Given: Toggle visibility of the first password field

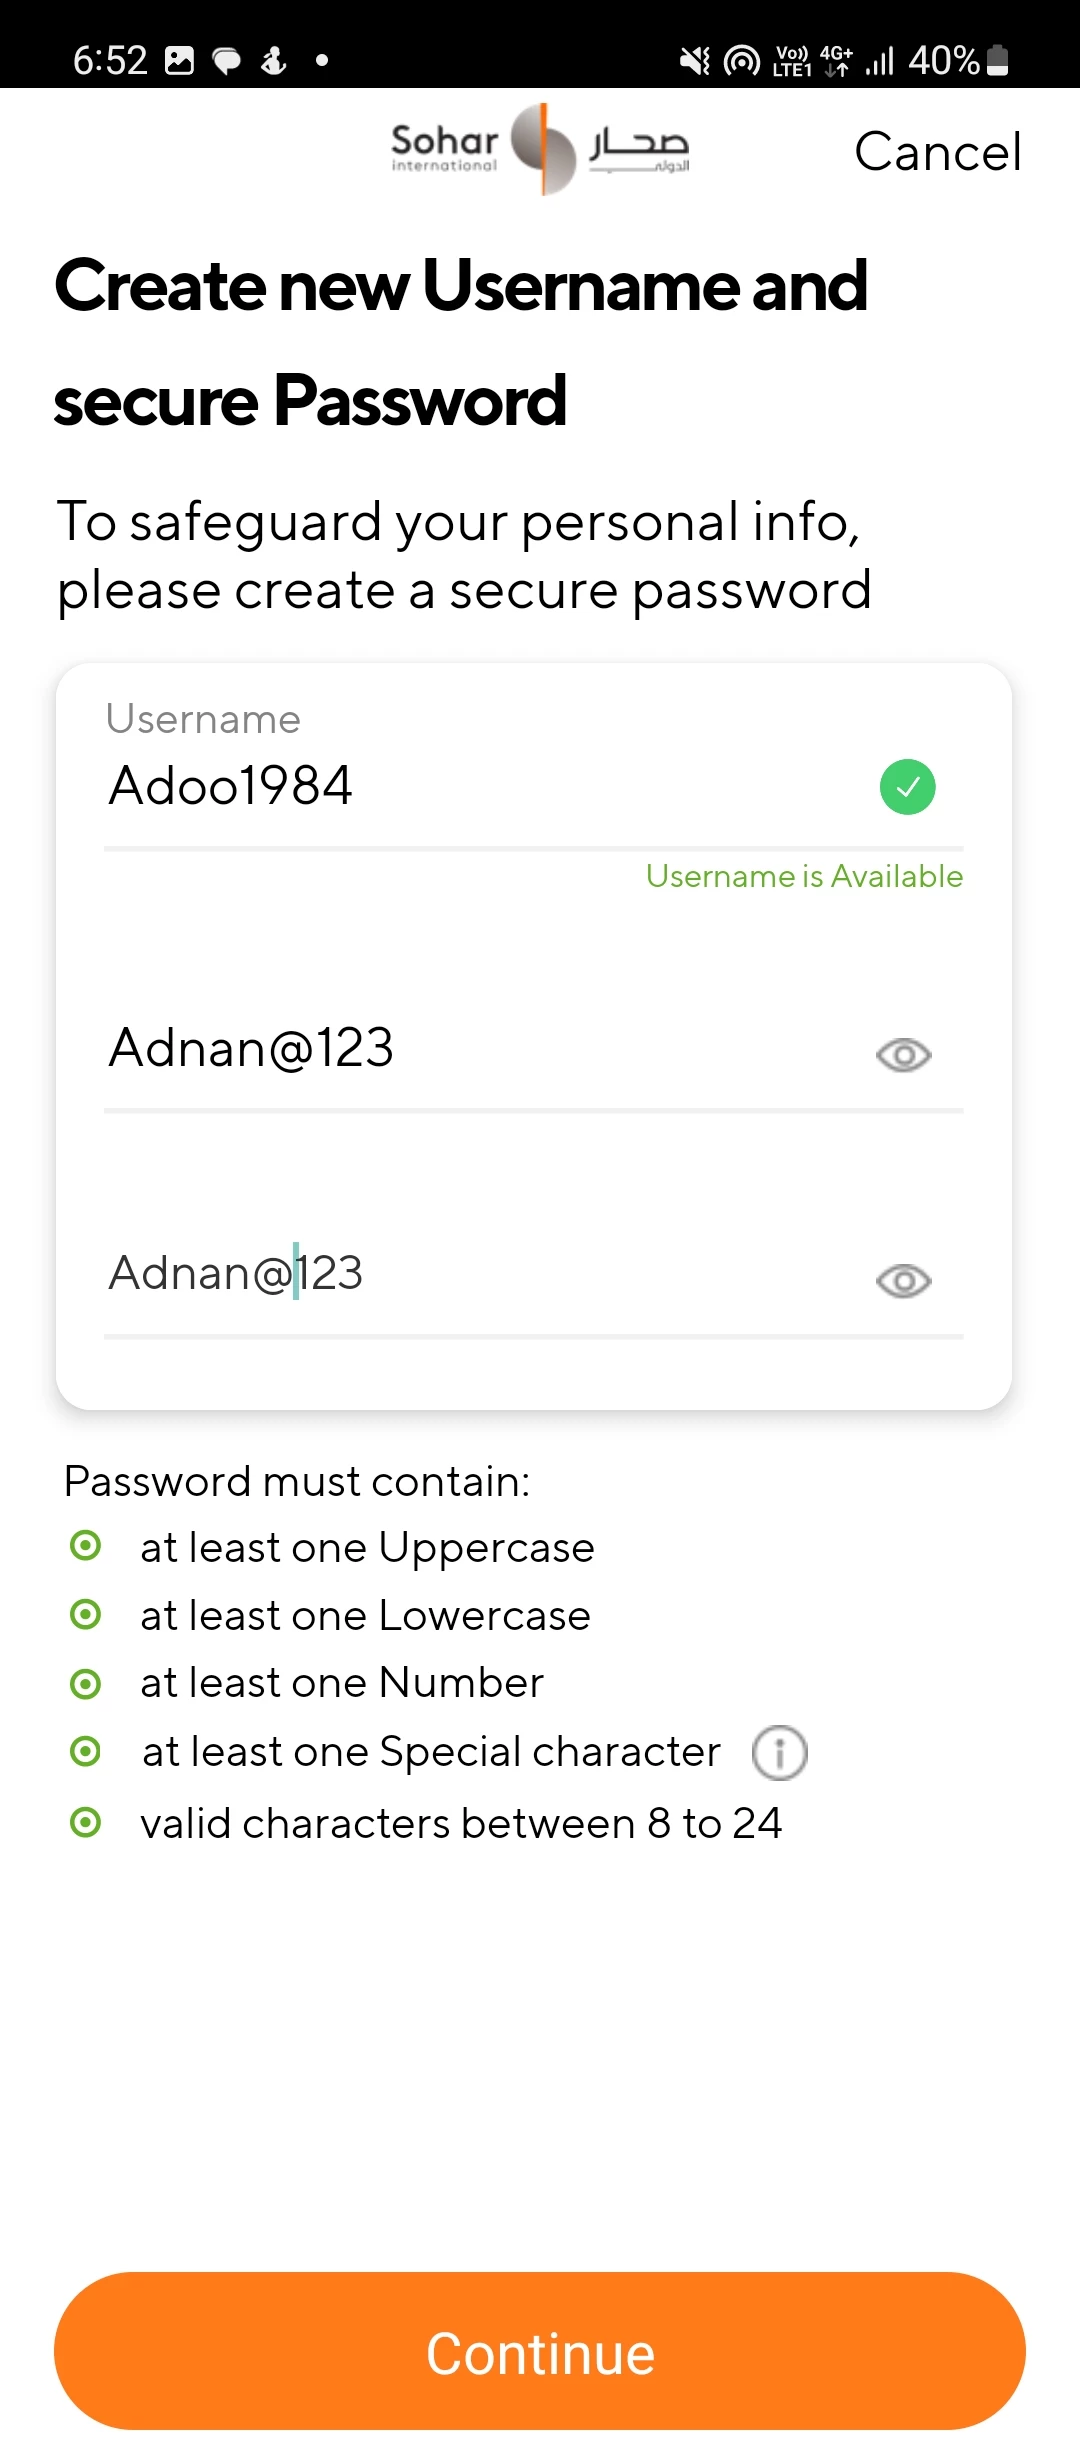Looking at the screenshot, I should [903, 1055].
